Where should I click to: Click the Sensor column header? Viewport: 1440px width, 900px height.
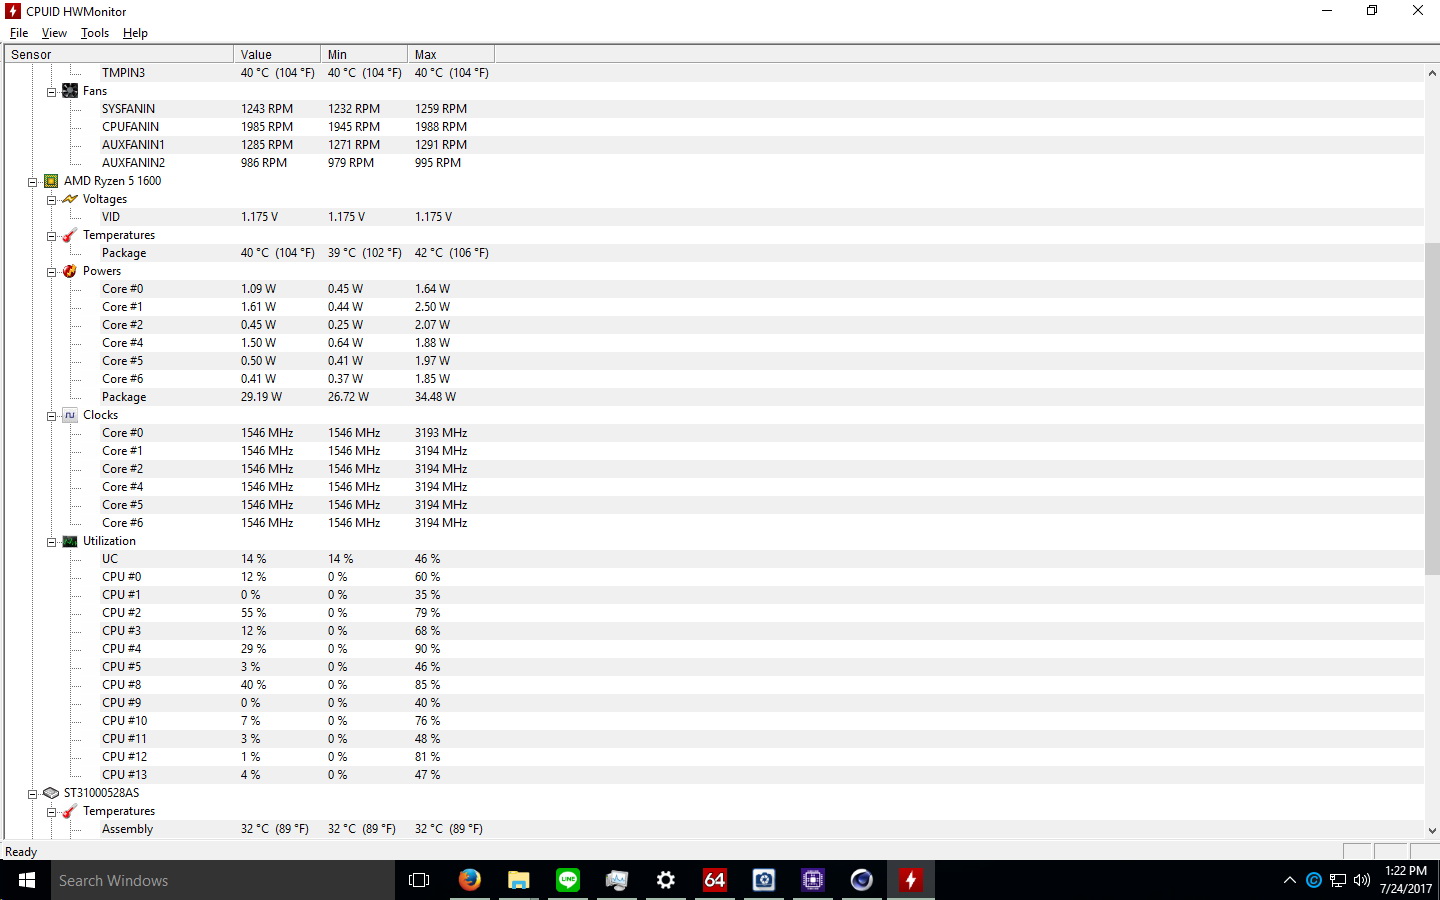click(119, 54)
